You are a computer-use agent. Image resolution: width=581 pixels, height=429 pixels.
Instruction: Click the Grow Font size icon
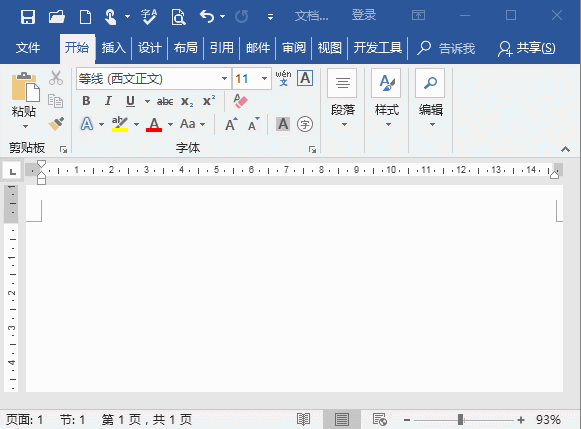coord(231,124)
